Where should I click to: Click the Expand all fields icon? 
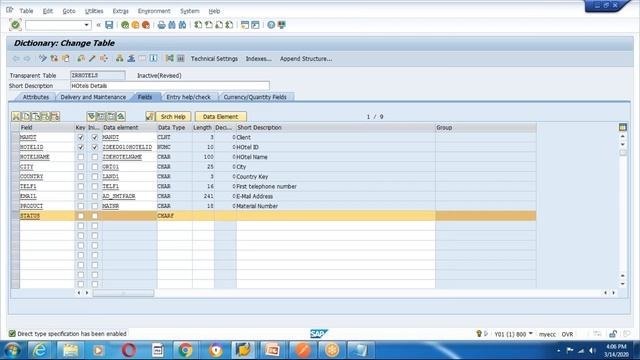91,117
